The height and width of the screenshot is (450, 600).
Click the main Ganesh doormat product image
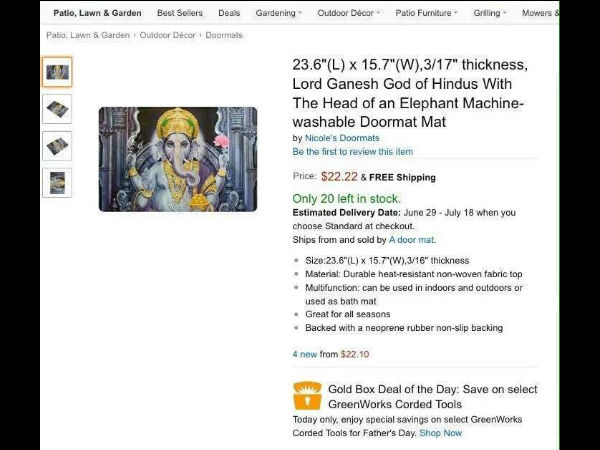point(177,159)
